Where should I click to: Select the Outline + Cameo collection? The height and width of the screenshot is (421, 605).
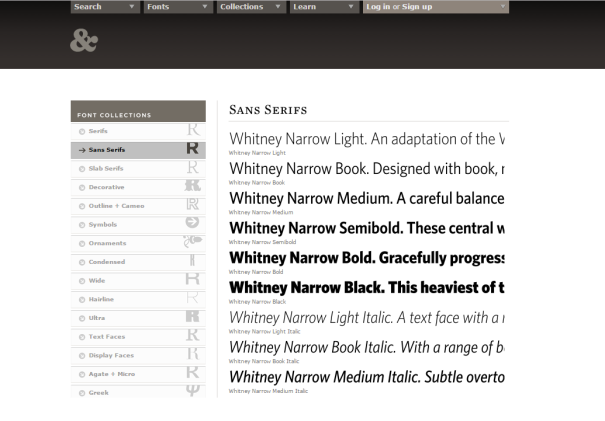(x=138, y=206)
